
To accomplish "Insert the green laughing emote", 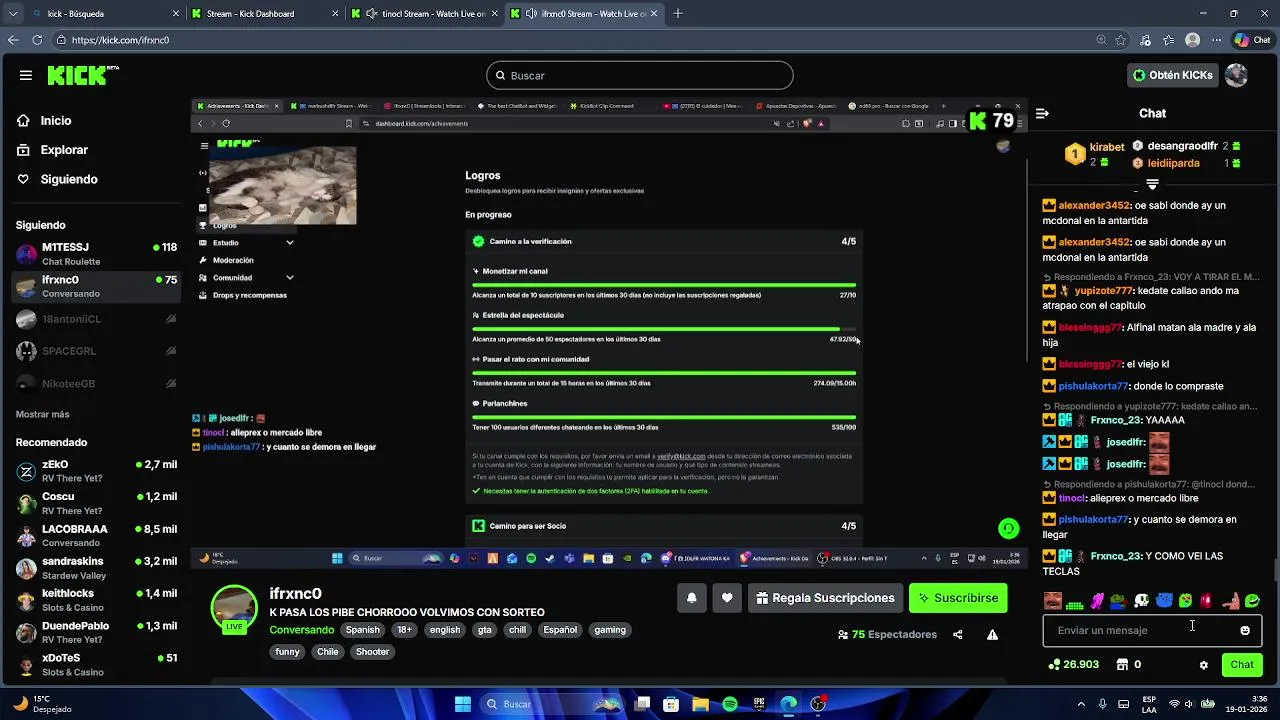I will (x=1252, y=601).
